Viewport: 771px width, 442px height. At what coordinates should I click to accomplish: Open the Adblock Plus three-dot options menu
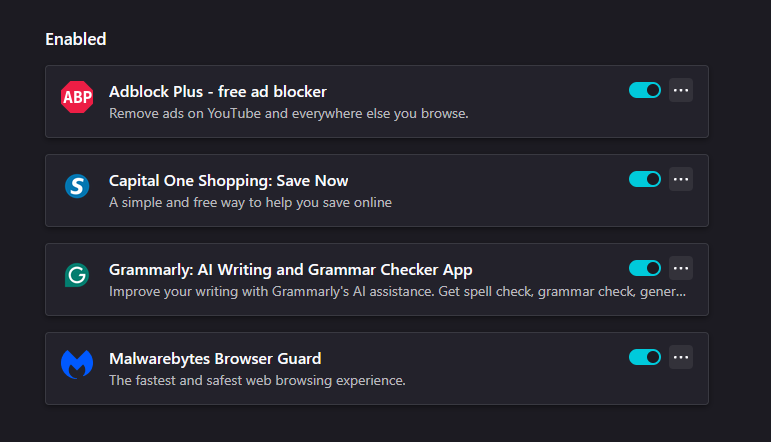tap(681, 91)
